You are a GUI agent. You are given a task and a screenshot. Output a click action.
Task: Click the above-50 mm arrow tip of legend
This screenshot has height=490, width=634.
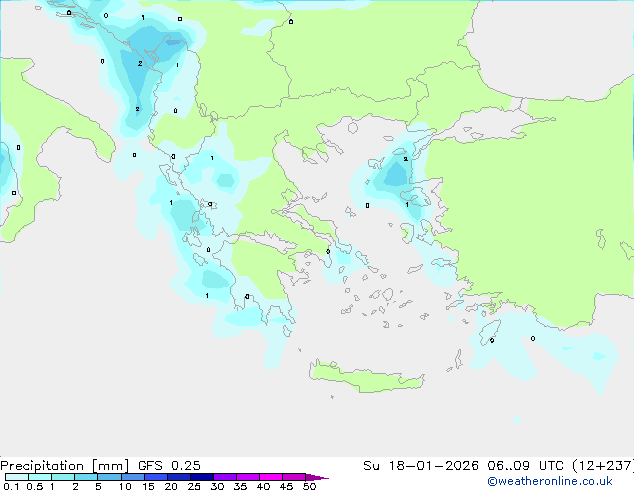click(x=317, y=477)
